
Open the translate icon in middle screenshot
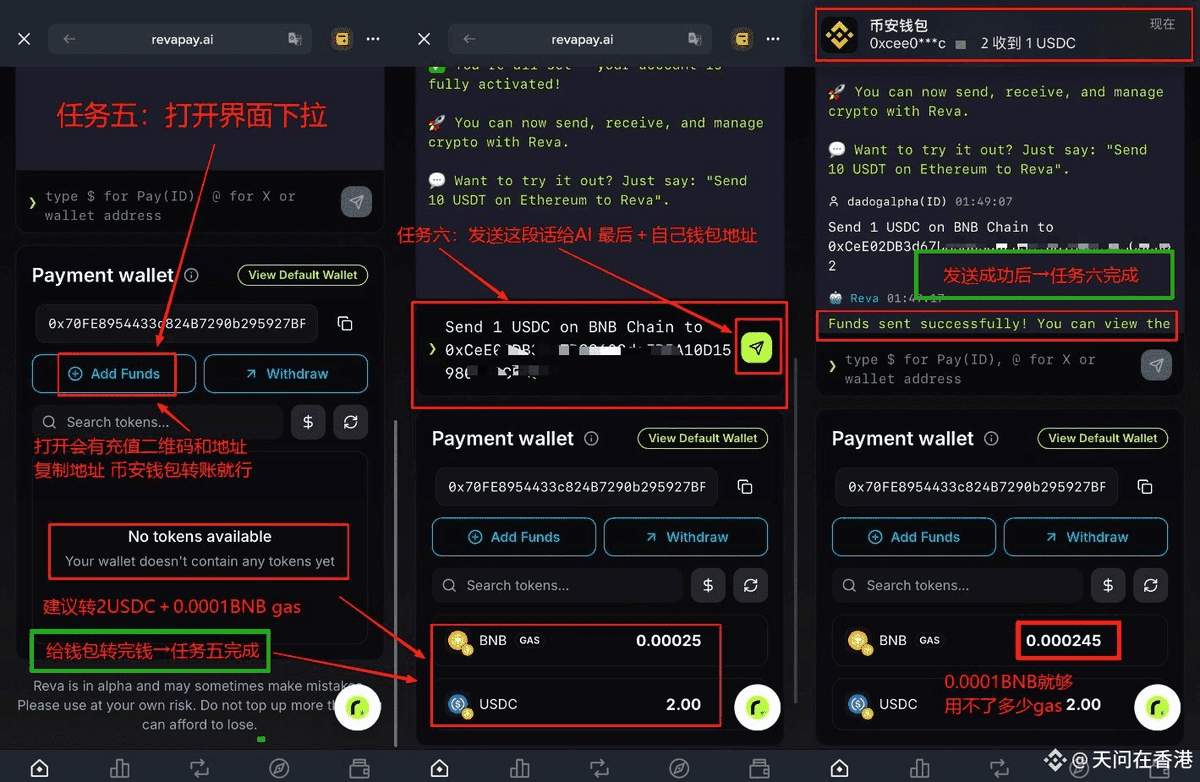point(695,40)
